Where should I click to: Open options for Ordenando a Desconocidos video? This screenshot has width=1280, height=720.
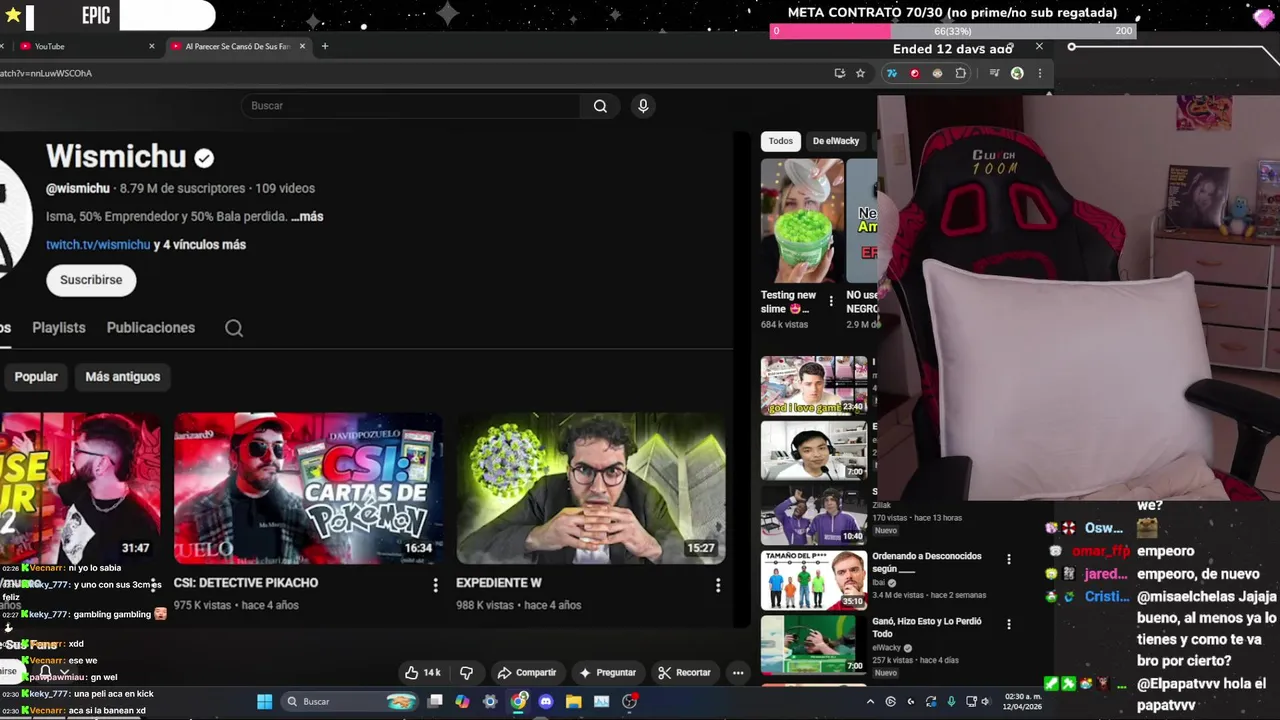[1008, 559]
